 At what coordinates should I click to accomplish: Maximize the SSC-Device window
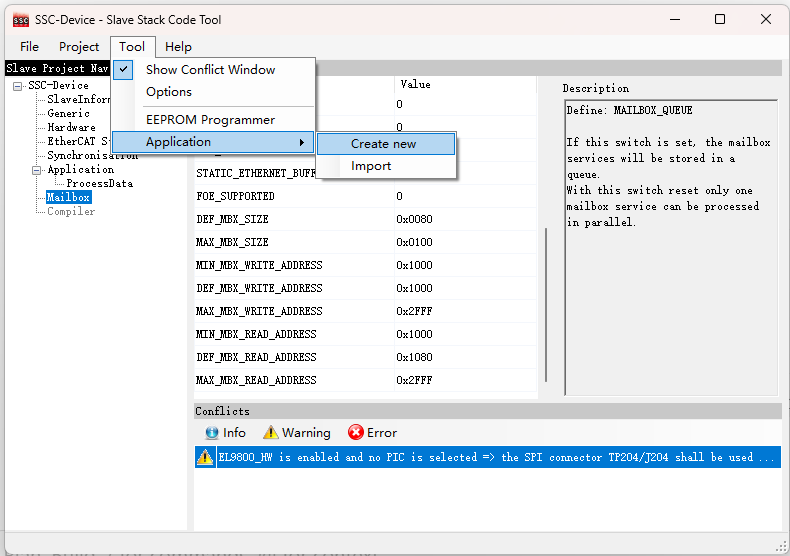click(720, 19)
